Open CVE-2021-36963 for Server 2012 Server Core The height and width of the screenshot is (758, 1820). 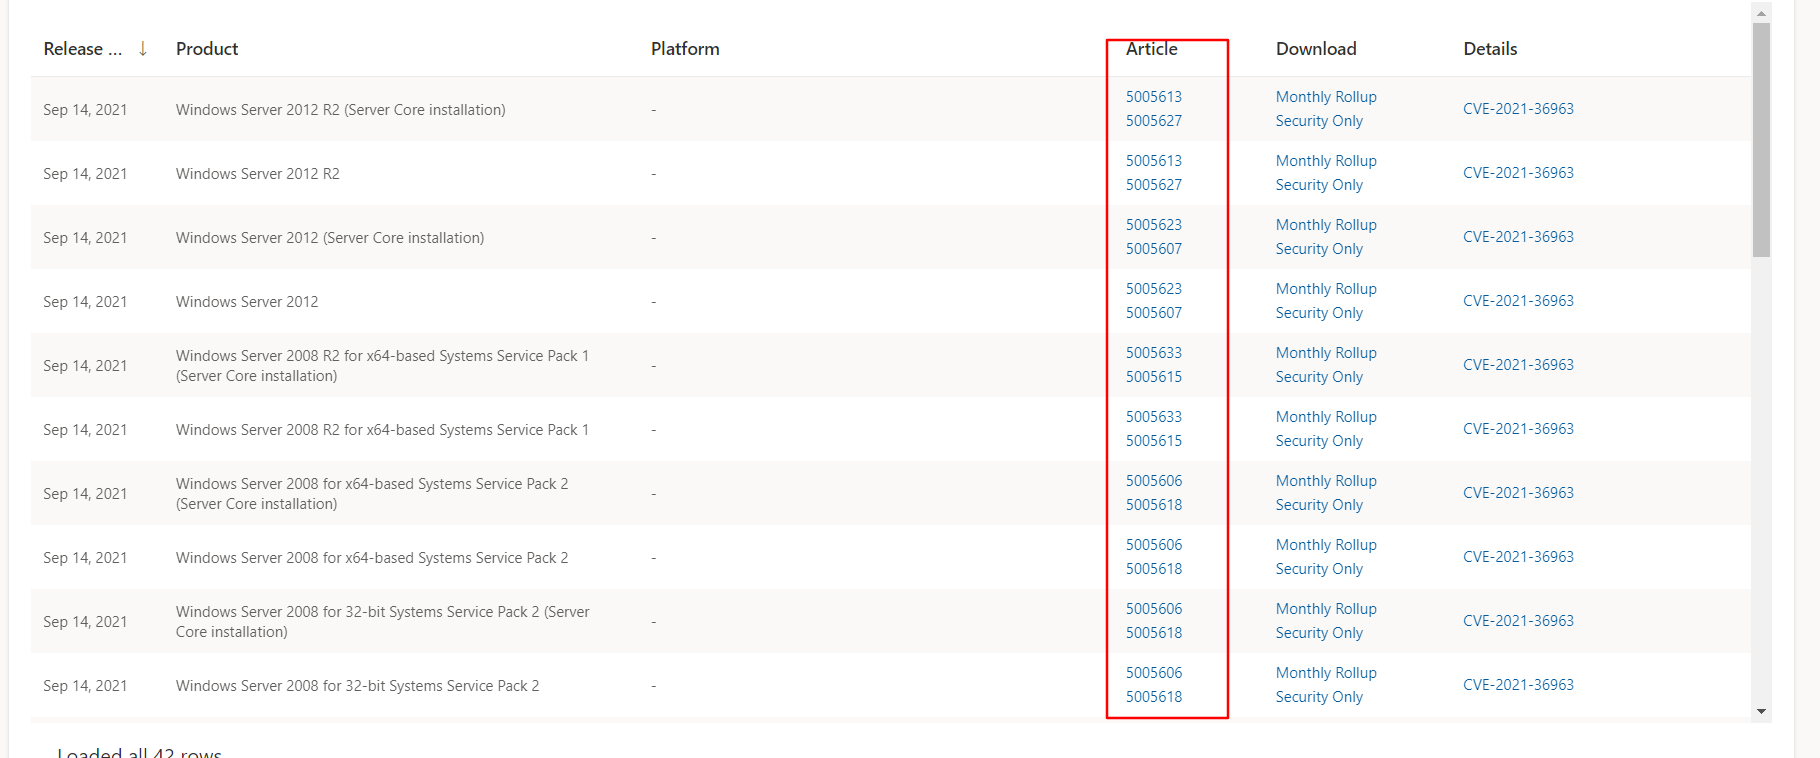click(x=1518, y=237)
